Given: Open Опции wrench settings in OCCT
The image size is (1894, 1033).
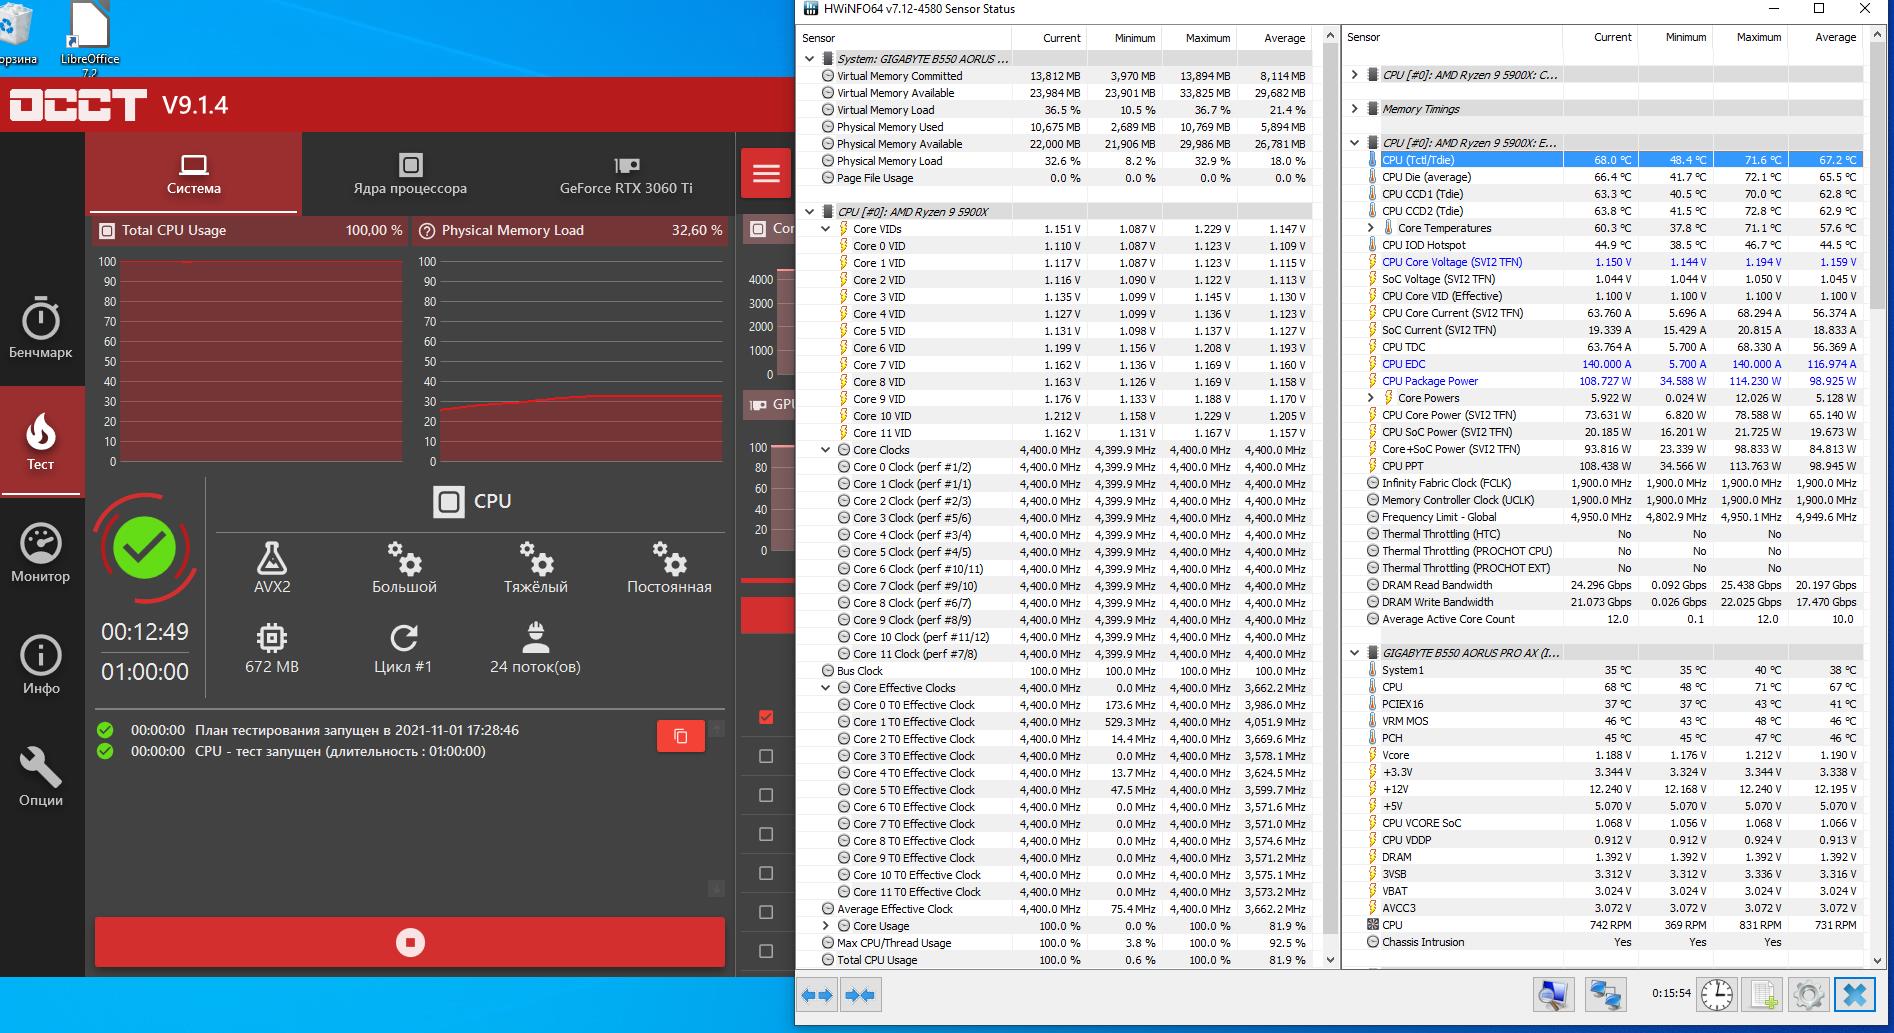Looking at the screenshot, I should [41, 776].
